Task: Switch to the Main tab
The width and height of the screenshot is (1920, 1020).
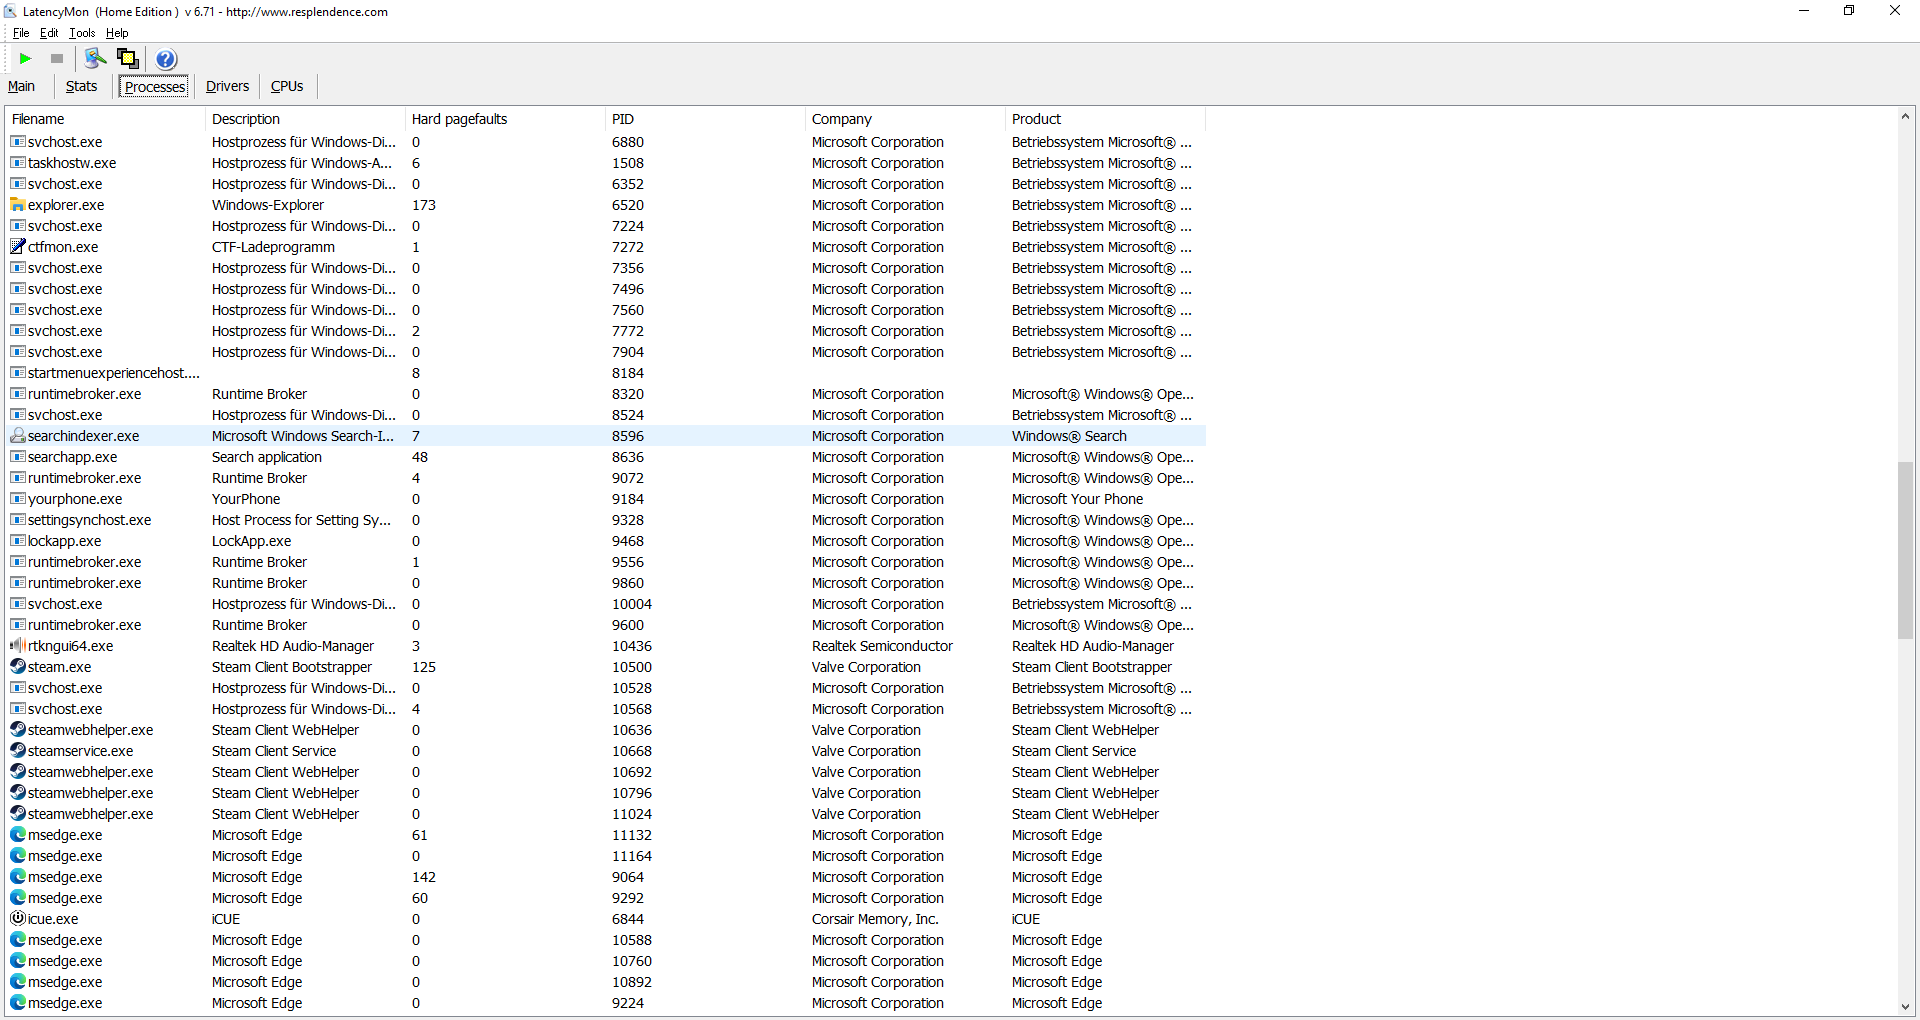Action: 21,87
